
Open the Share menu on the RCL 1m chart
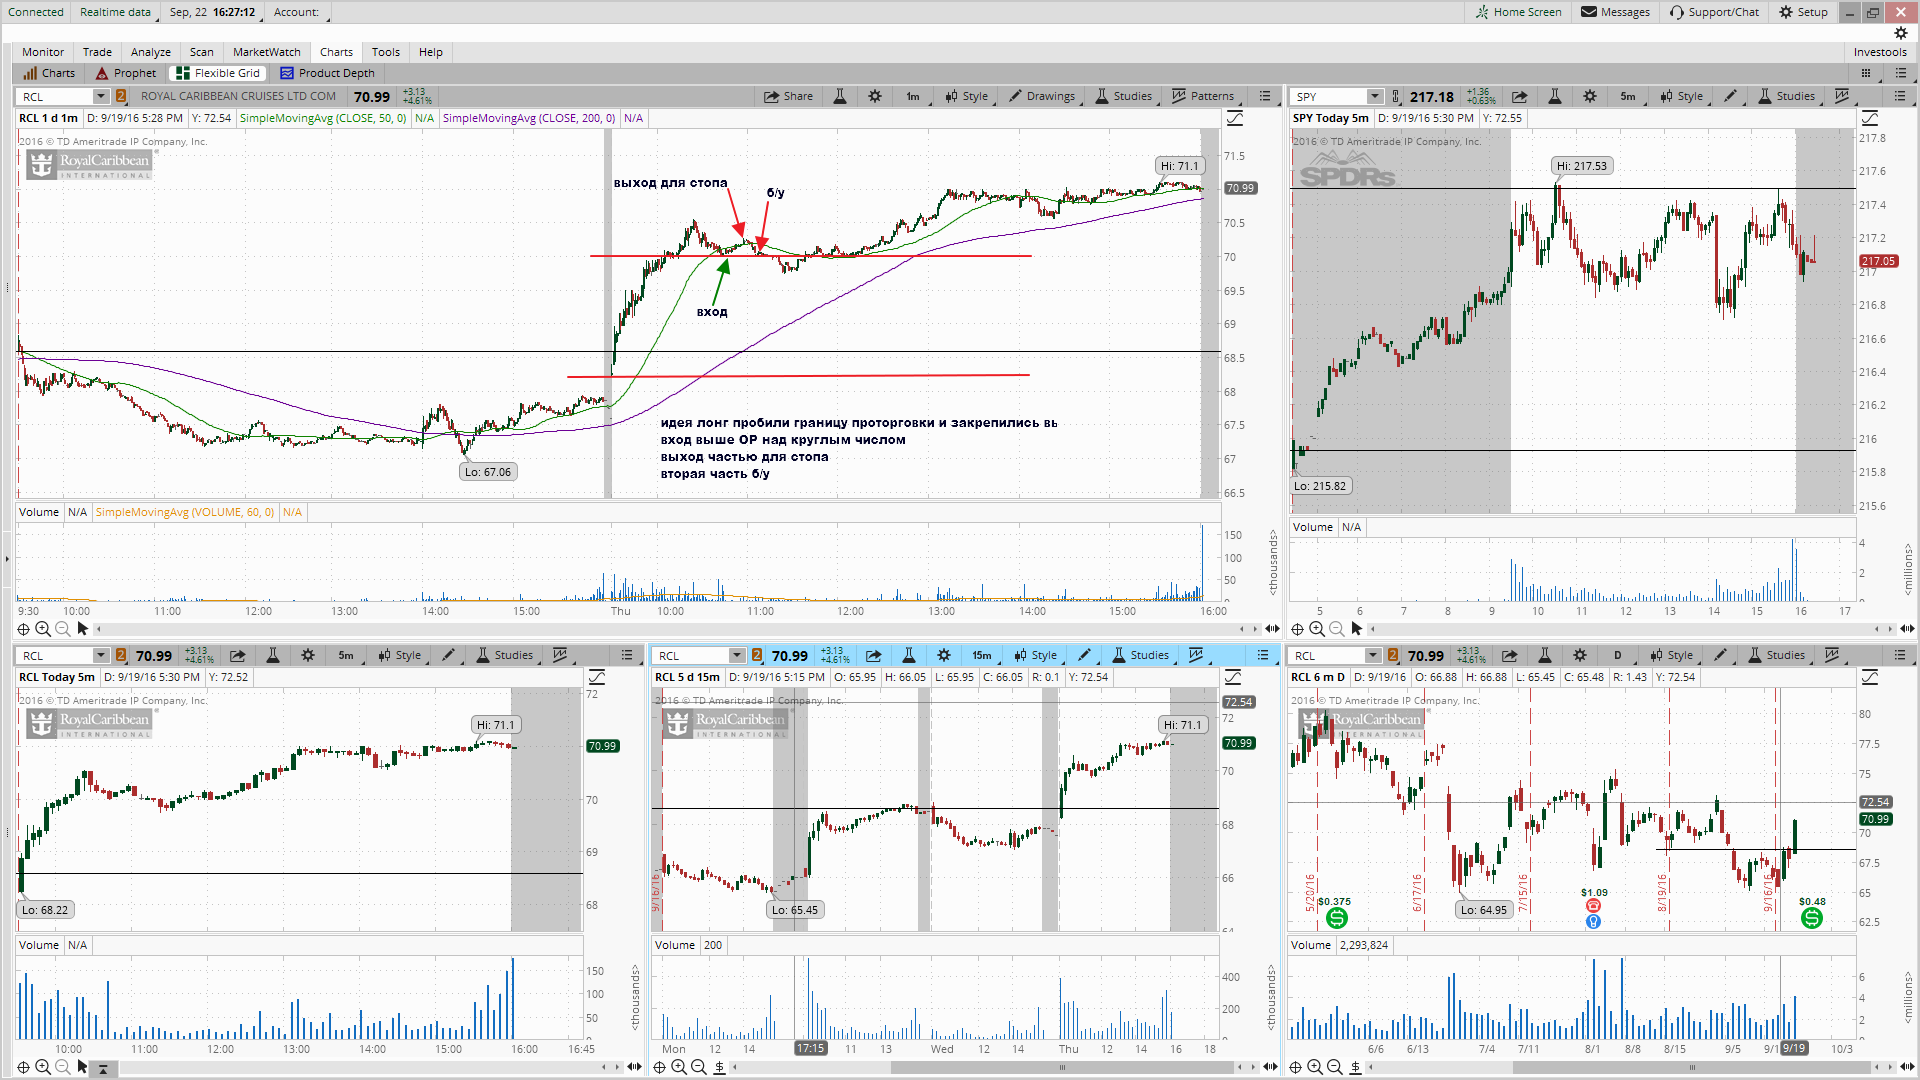[788, 97]
